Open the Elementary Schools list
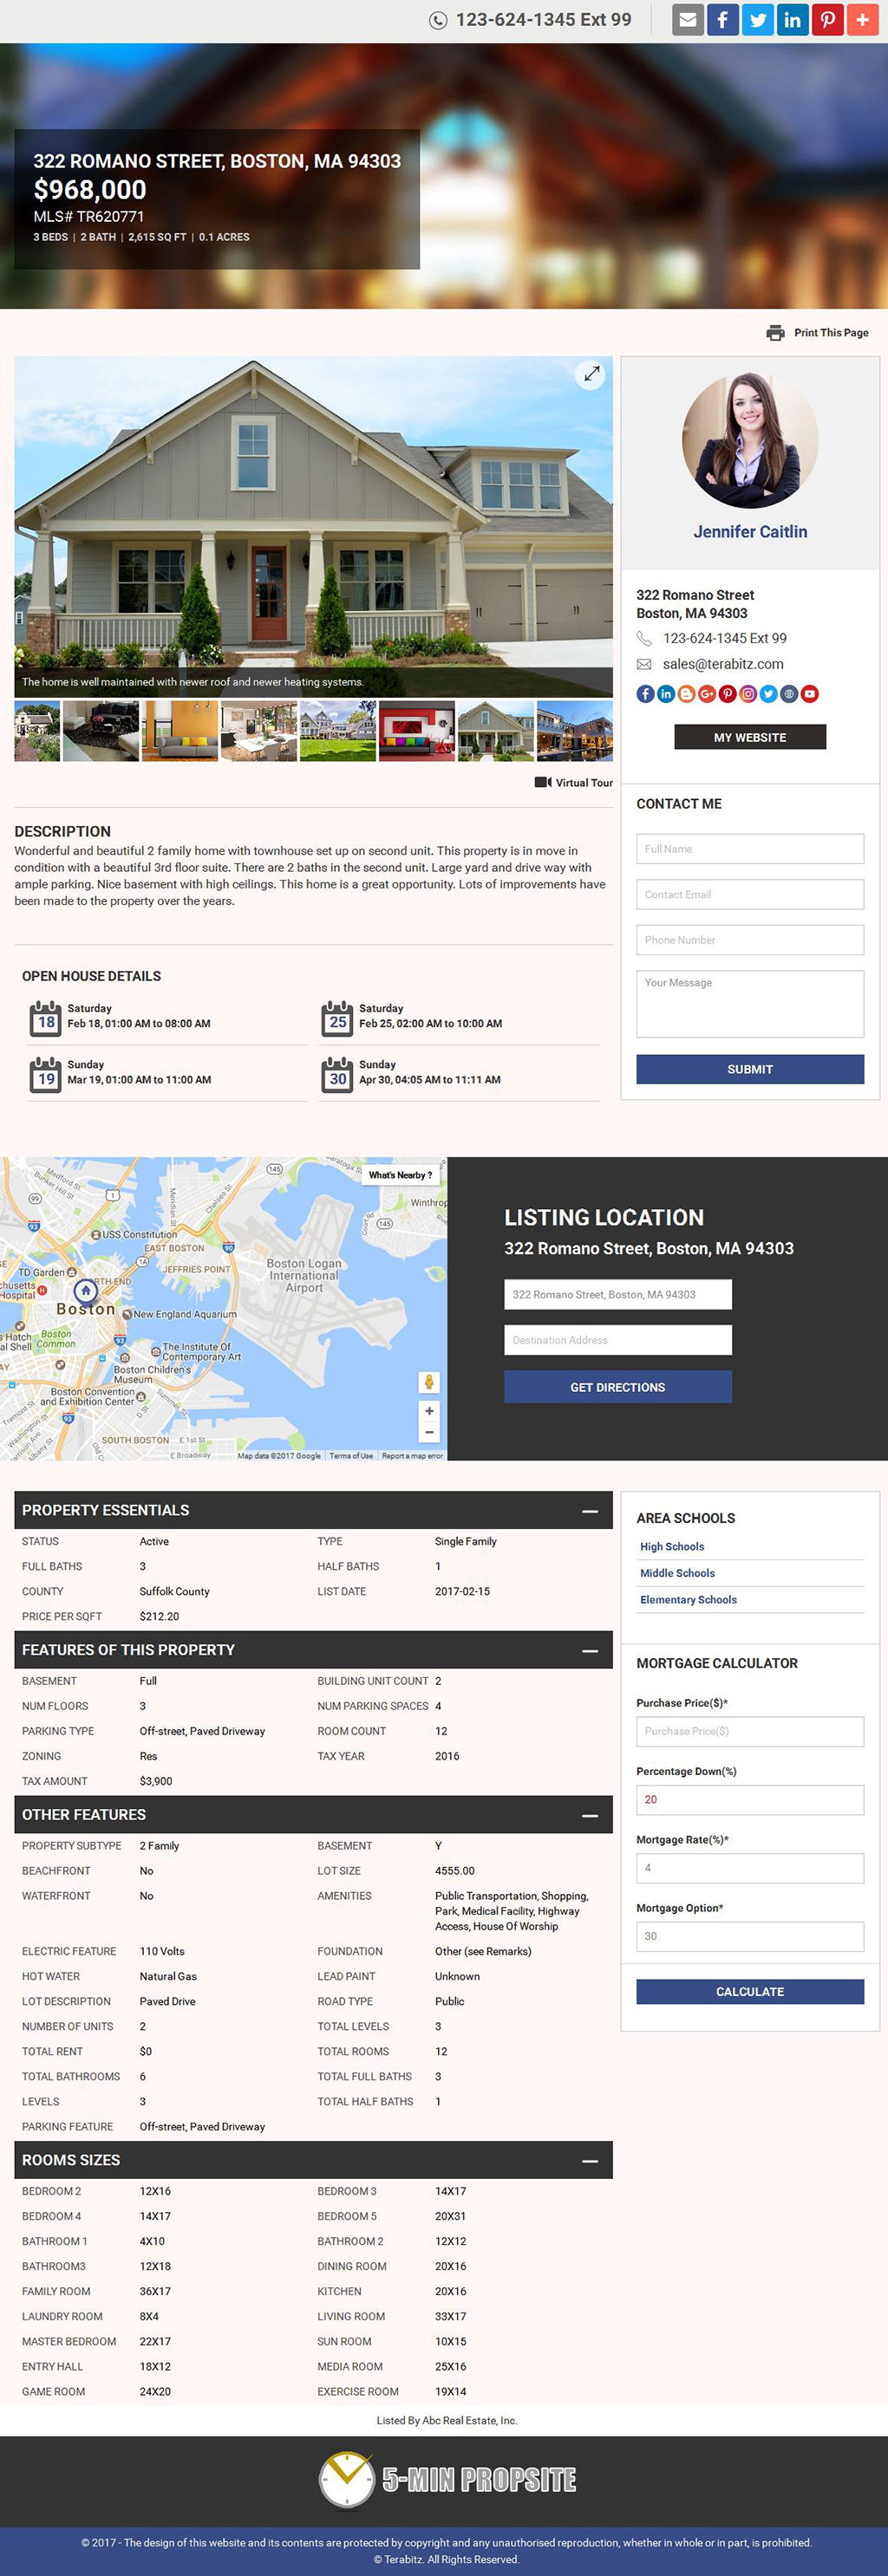 688,1600
